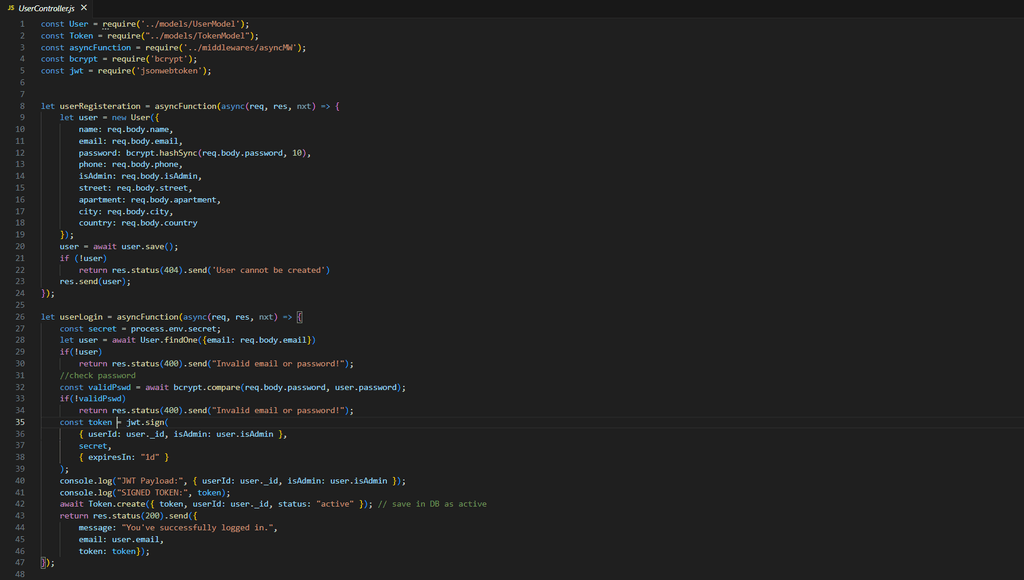Image resolution: width=1024 pixels, height=580 pixels.
Task: Click line number 47 in the gutter
Action: tap(20, 563)
